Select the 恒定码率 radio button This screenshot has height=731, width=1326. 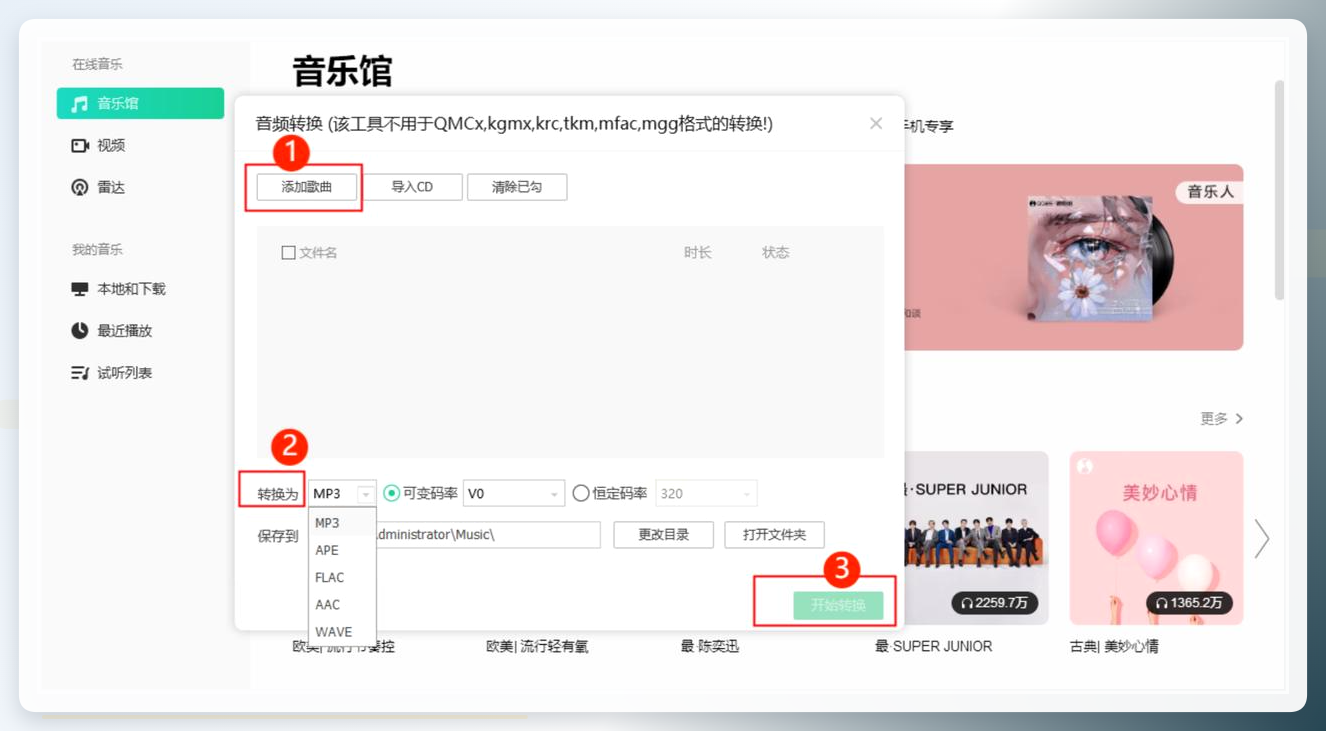pos(581,493)
